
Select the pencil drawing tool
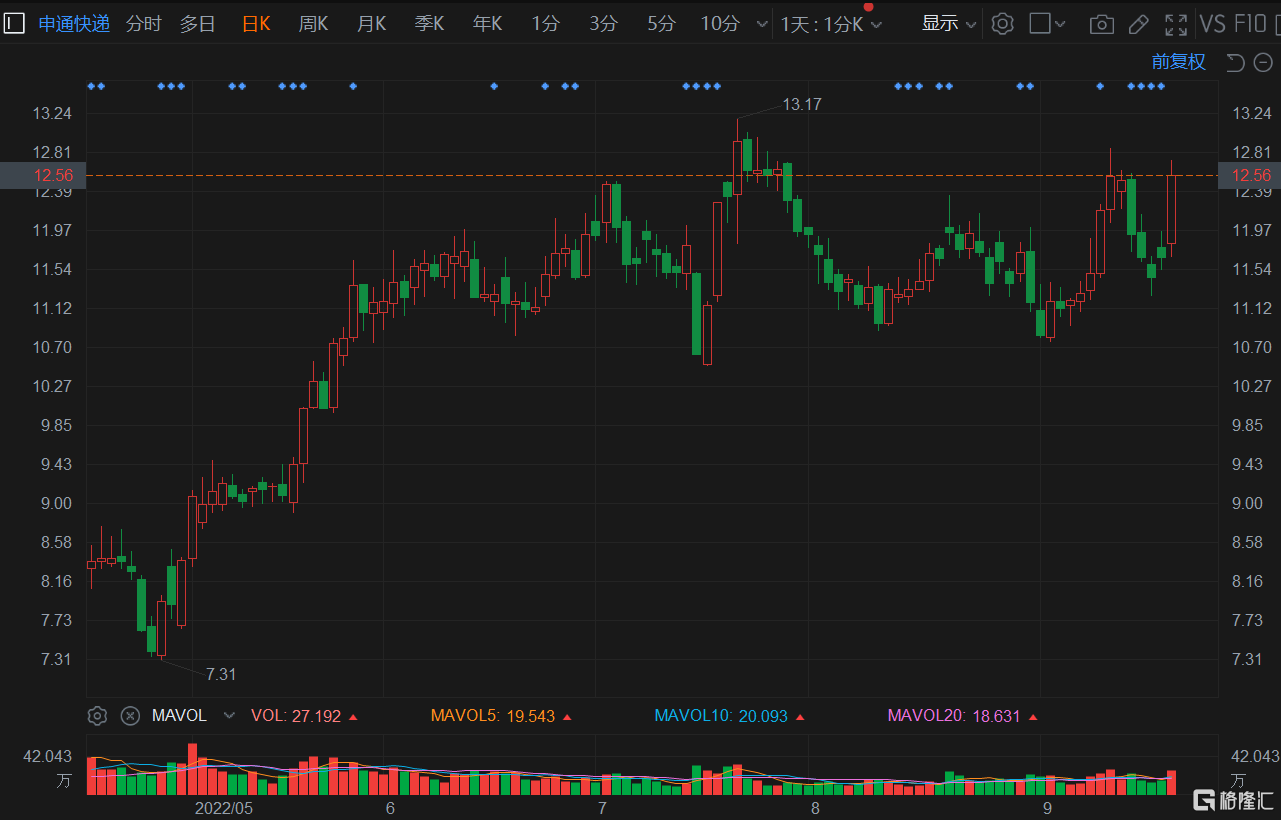point(1139,24)
